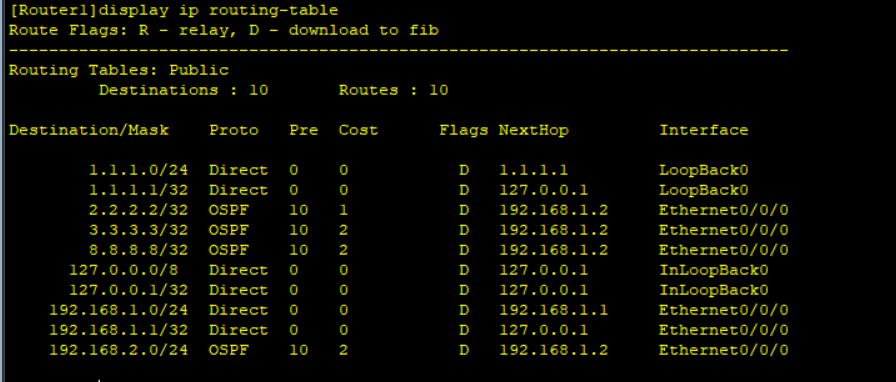
Task: Click the 'Routing Tables: Public' text
Action: pos(119,70)
